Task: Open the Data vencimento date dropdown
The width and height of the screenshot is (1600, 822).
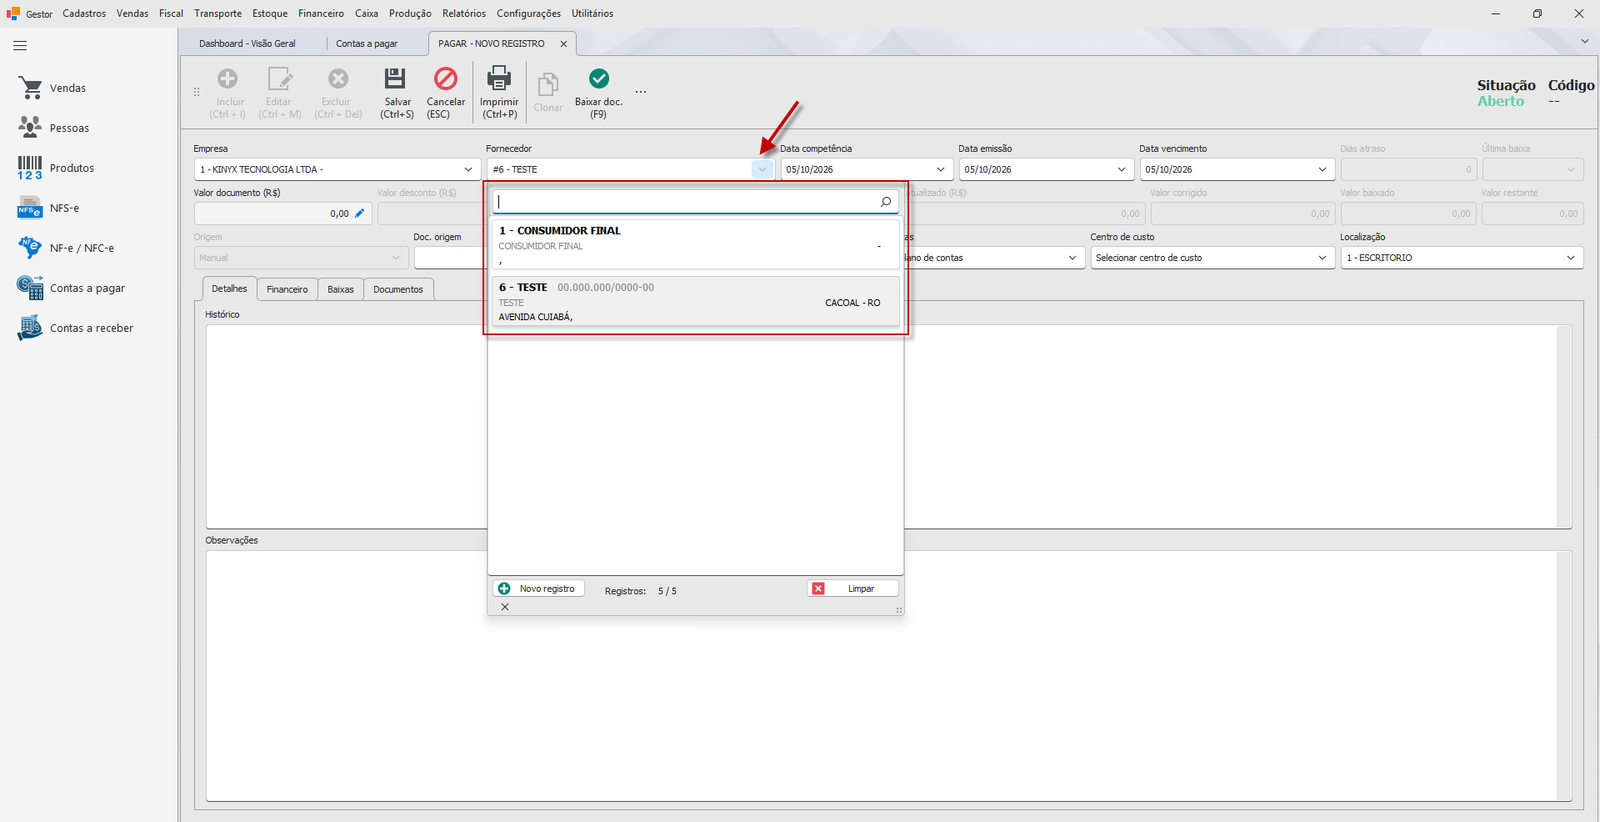Action: click(x=1322, y=170)
